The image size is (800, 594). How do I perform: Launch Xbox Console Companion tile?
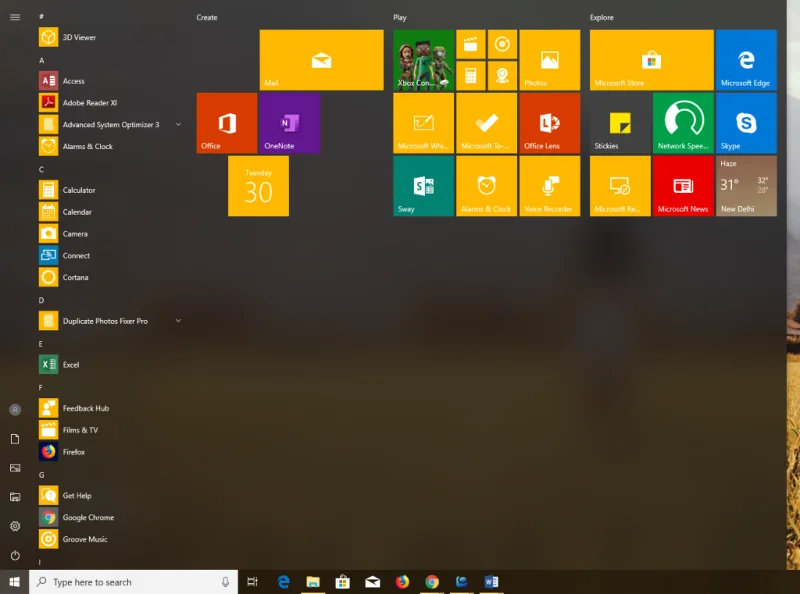coord(422,59)
